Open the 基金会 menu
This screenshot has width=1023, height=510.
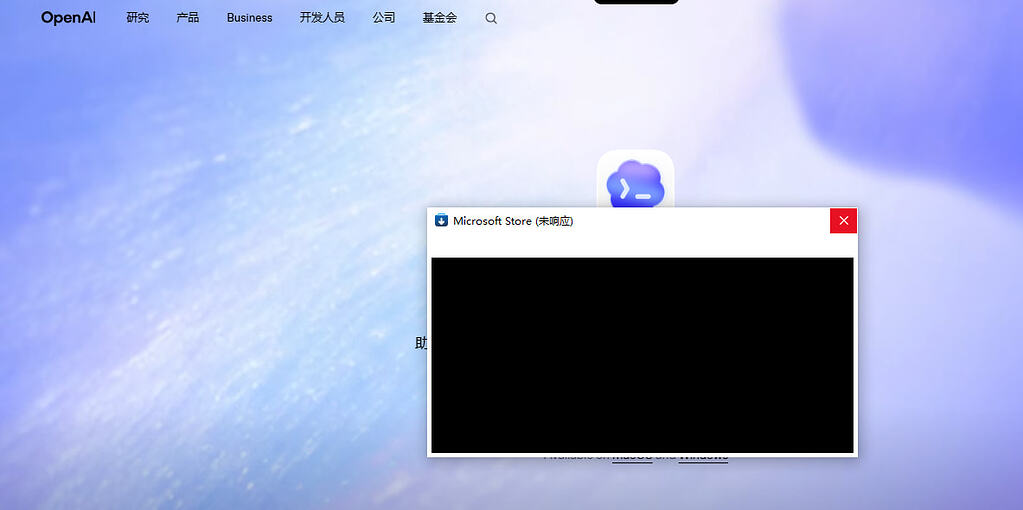[440, 18]
